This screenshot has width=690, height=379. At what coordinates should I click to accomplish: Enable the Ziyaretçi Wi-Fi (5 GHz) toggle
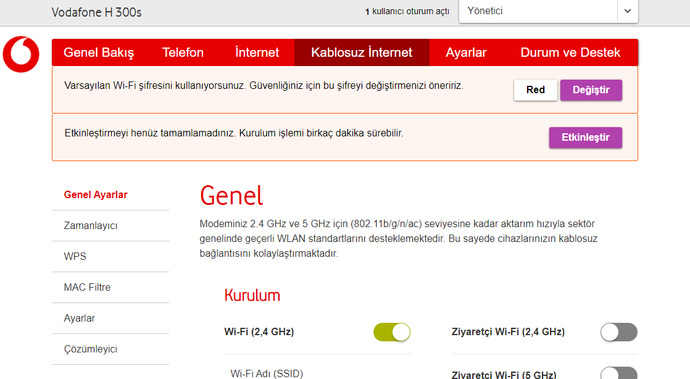(619, 373)
